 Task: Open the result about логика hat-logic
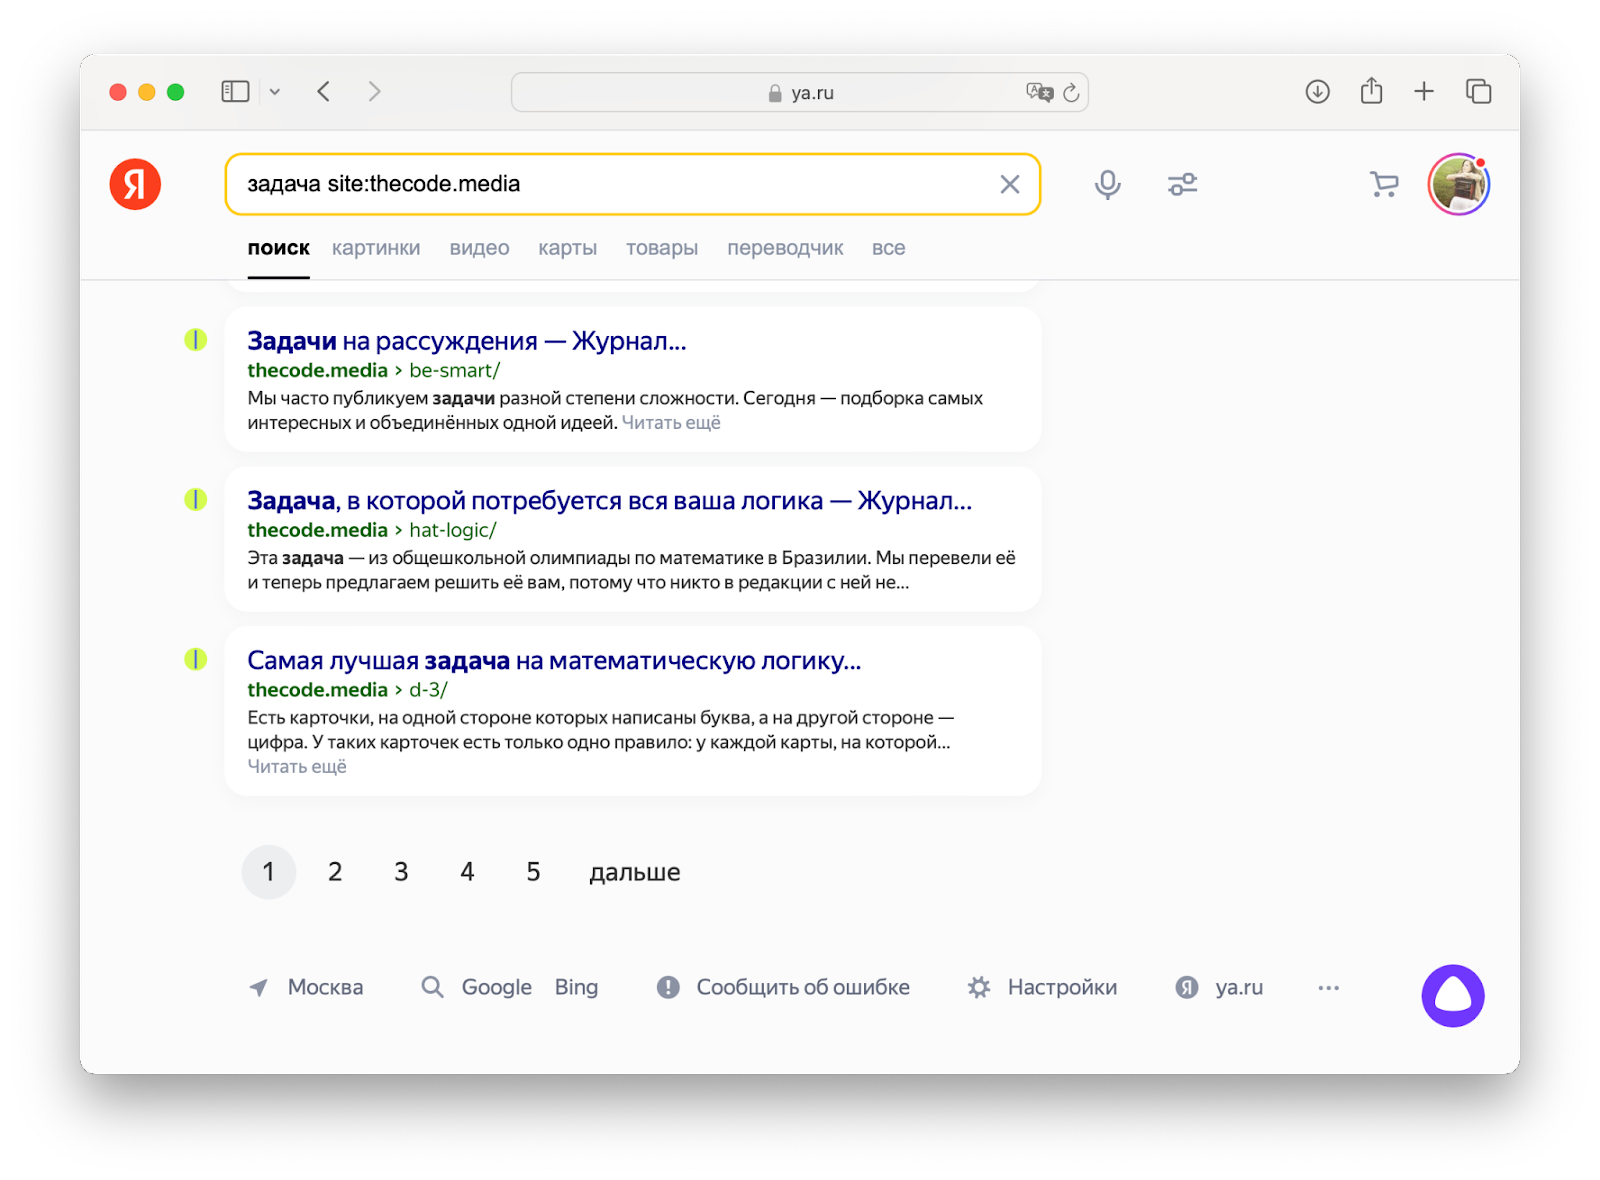[x=610, y=501]
